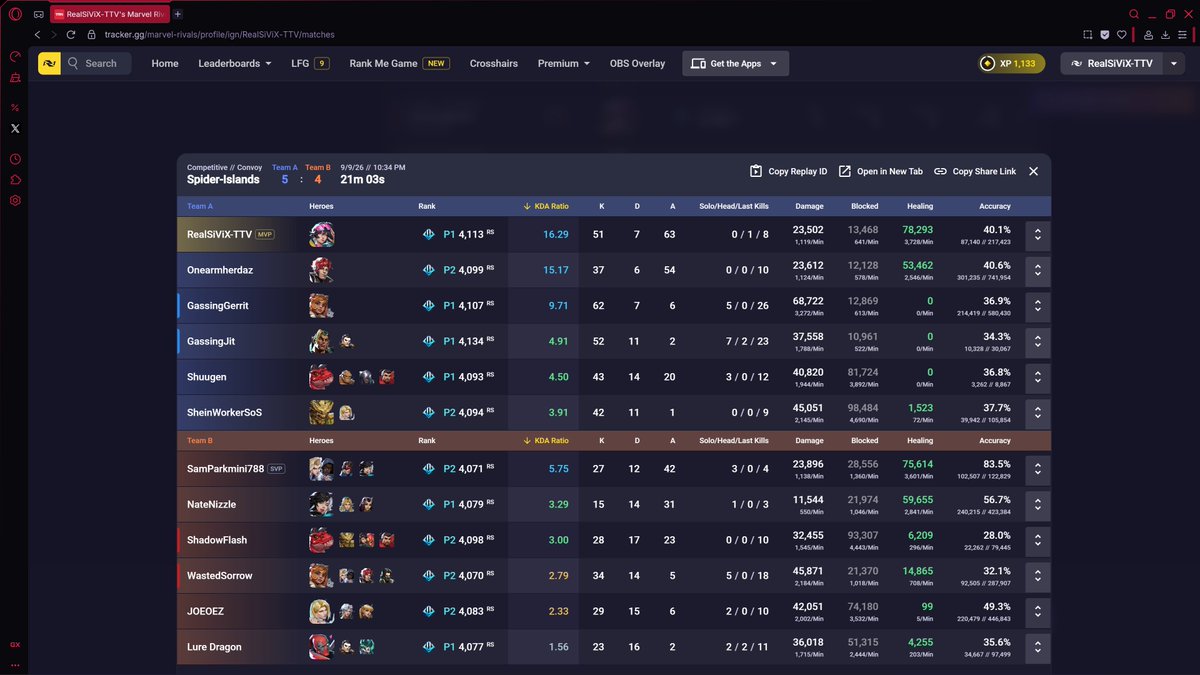The image size is (1200, 675).
Task: Open browser sidebar settings gear
Action: coord(15,201)
